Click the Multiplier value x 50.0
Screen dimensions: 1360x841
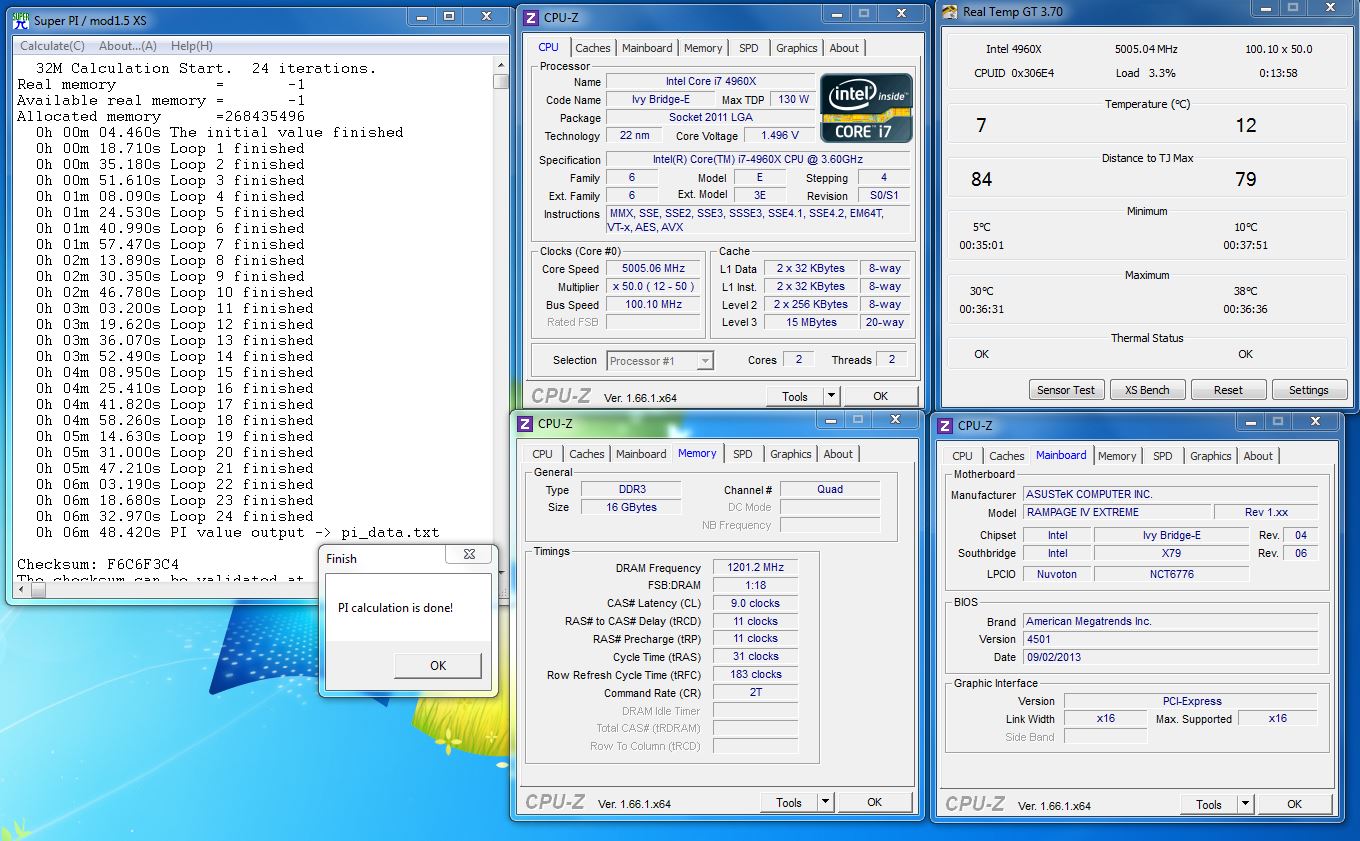click(653, 287)
